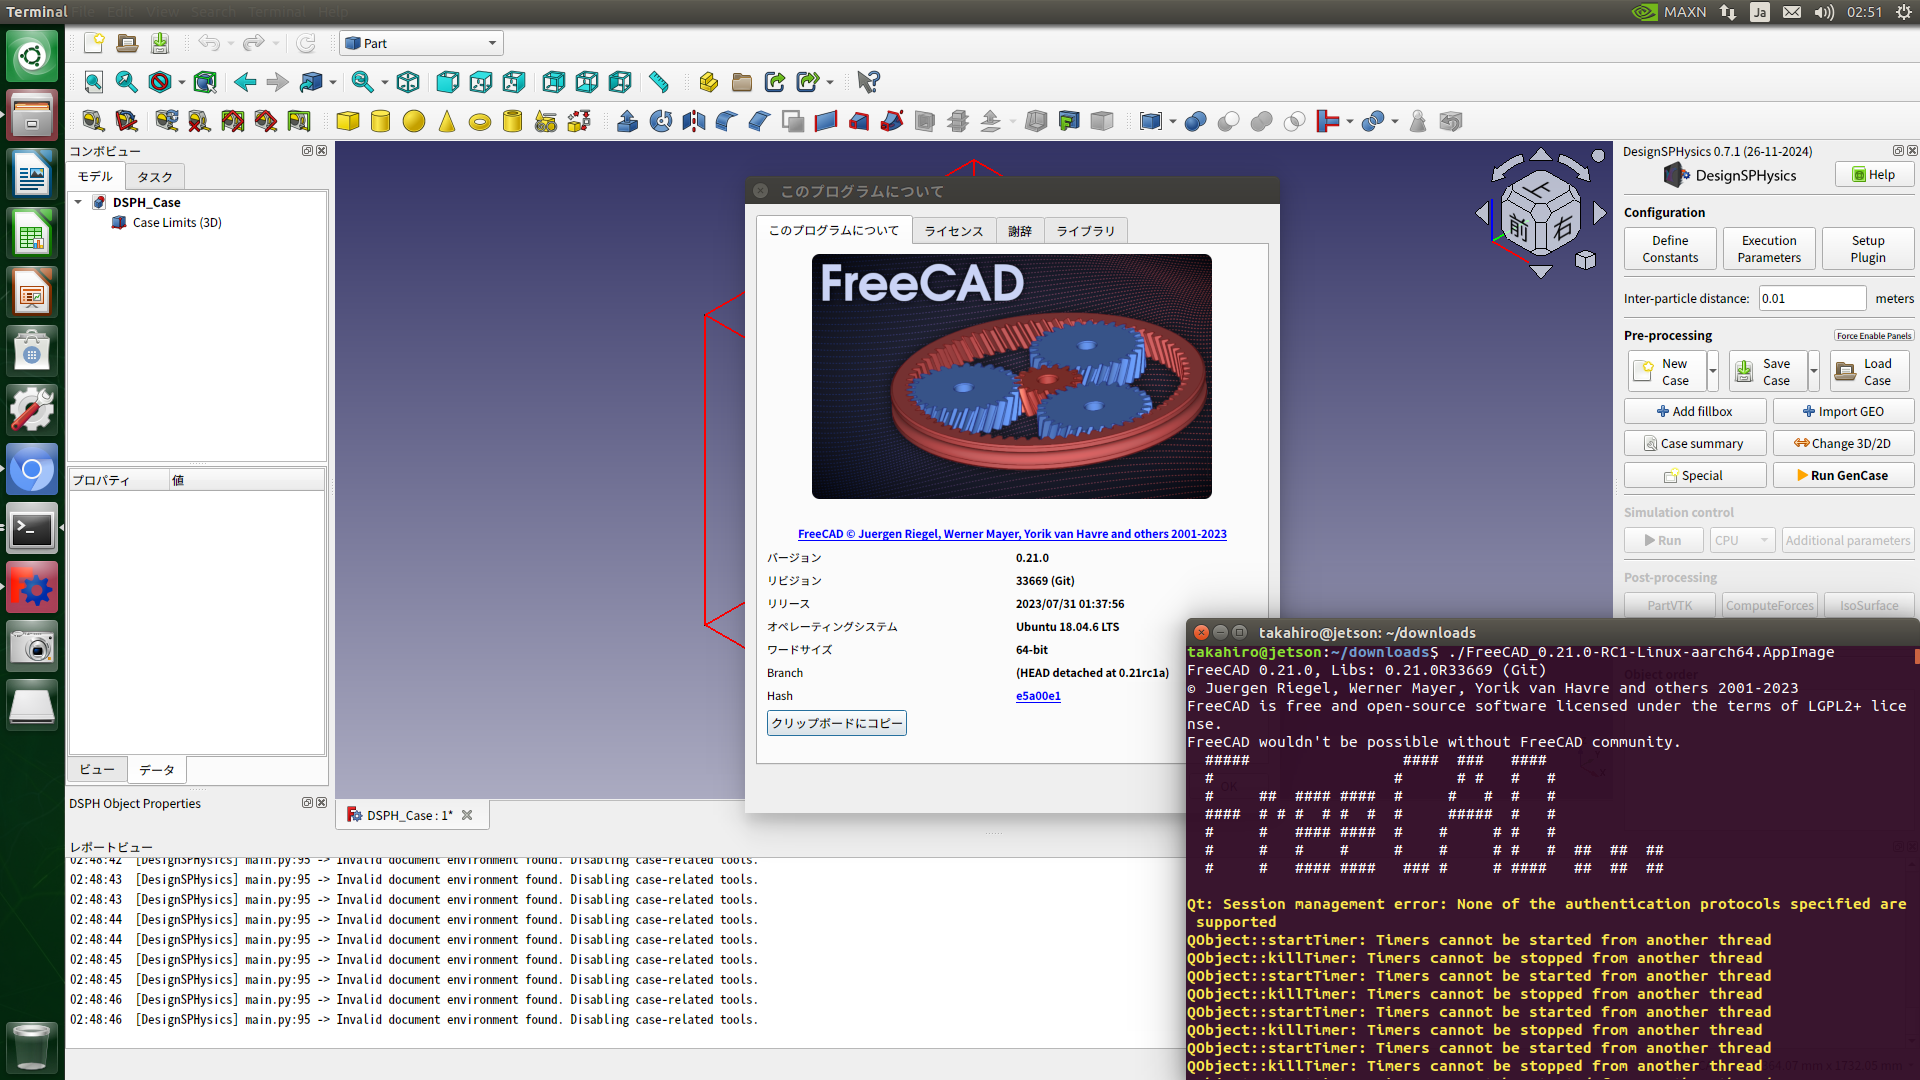Viewport: 1920px width, 1080px height.
Task: Select Case Limits (3D) in the tree
Action: point(177,223)
